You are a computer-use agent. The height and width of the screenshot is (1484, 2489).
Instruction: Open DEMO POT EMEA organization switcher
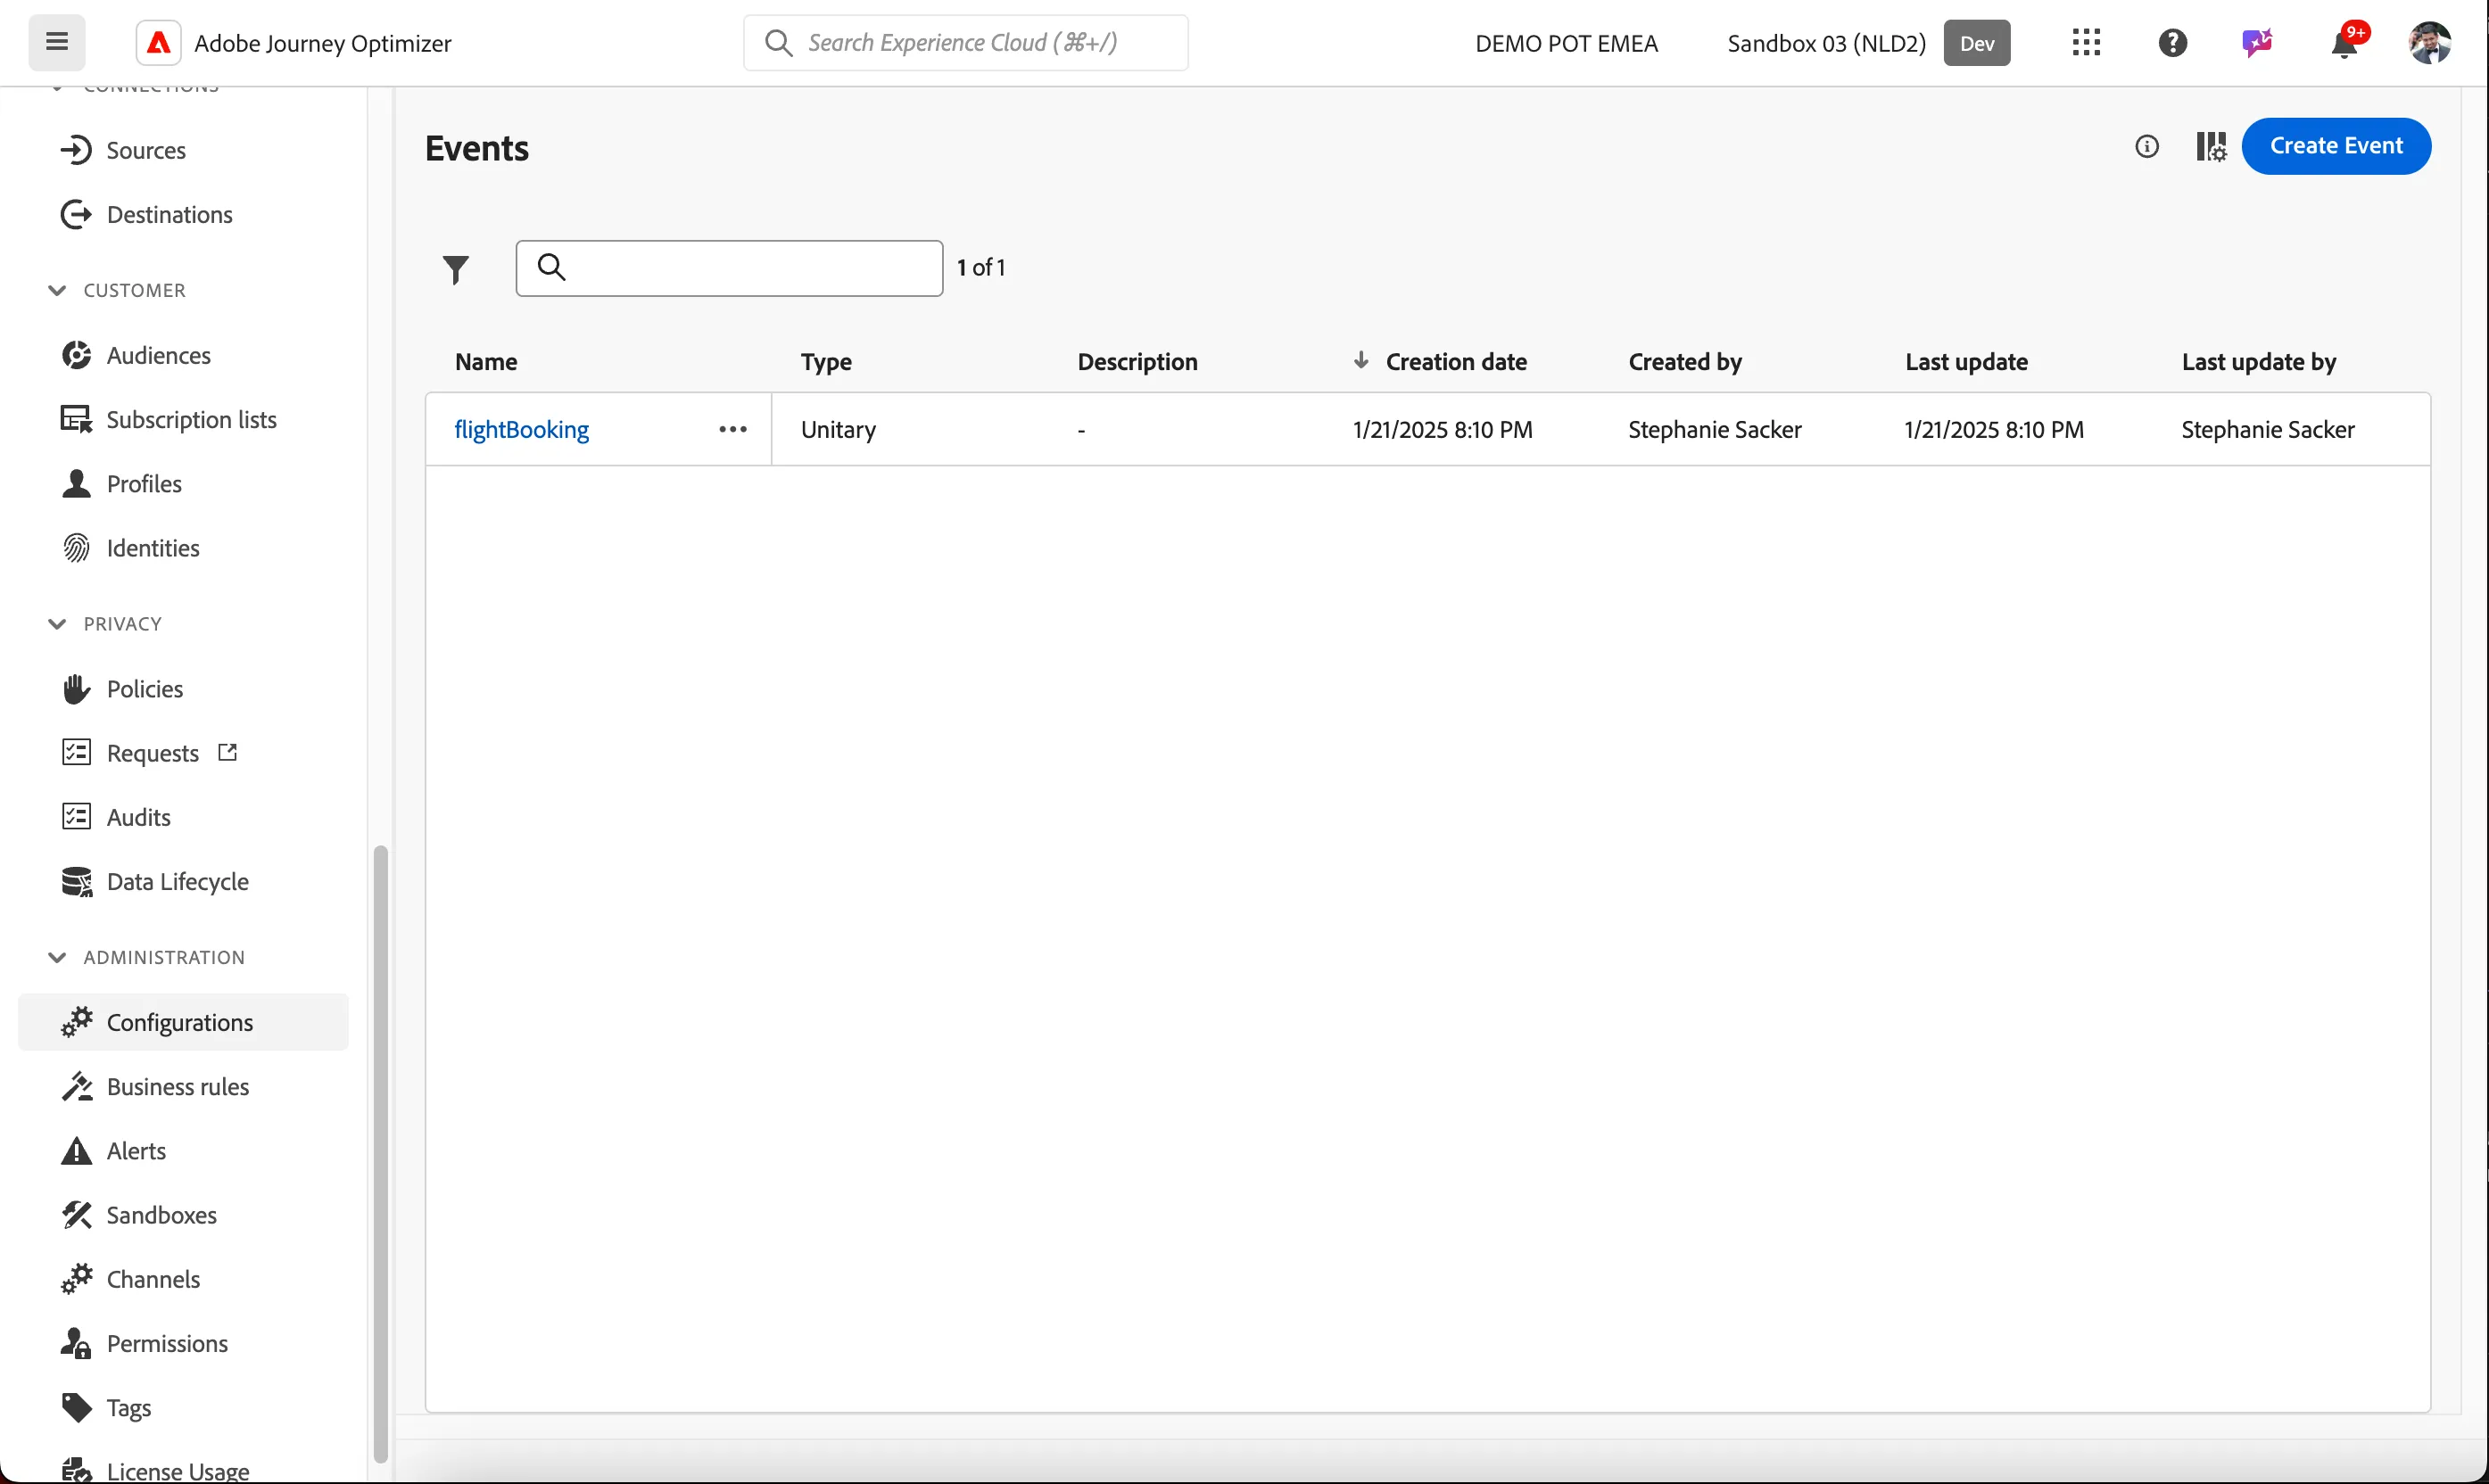[1566, 43]
